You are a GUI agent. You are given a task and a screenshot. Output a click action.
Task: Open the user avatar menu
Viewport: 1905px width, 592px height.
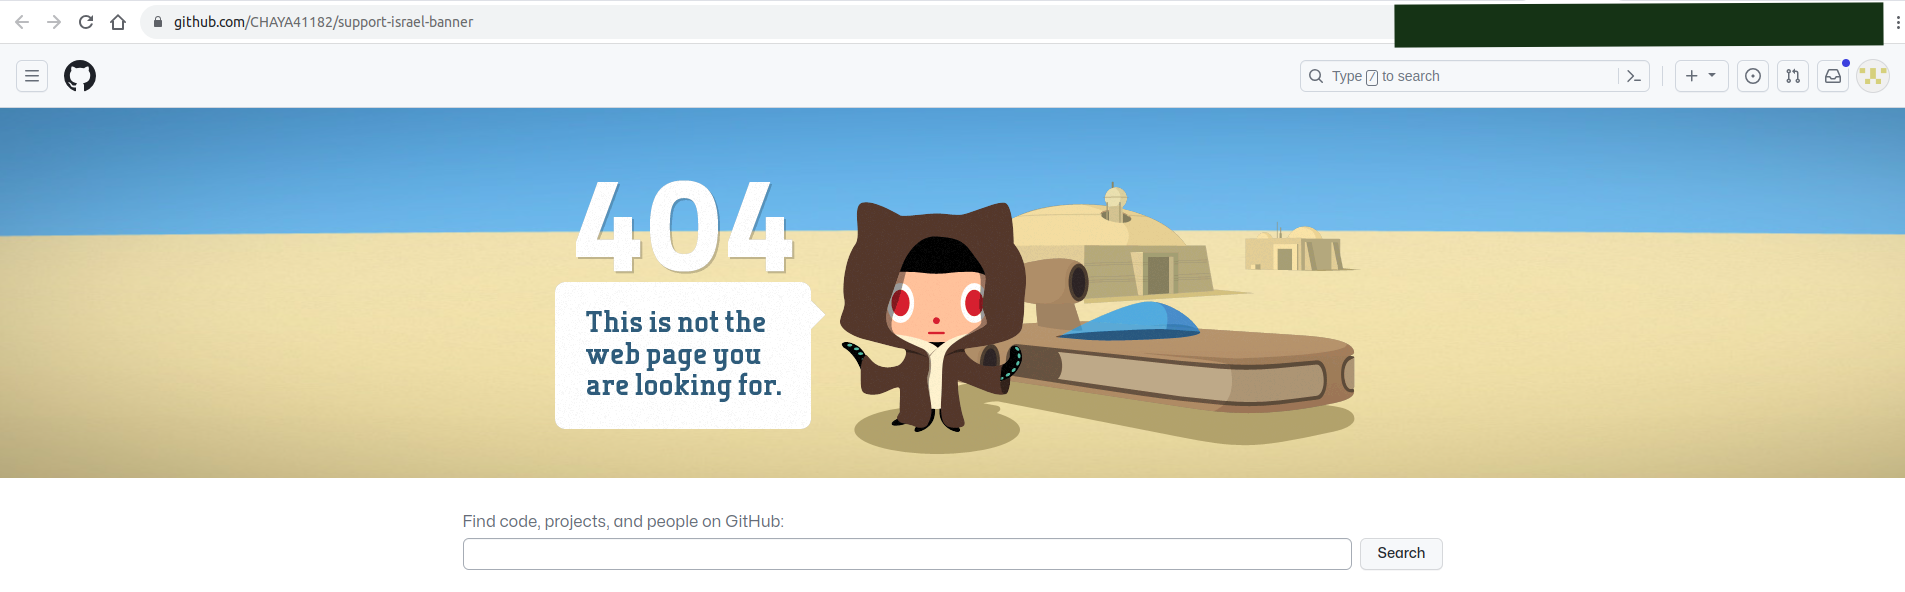[x=1873, y=76]
